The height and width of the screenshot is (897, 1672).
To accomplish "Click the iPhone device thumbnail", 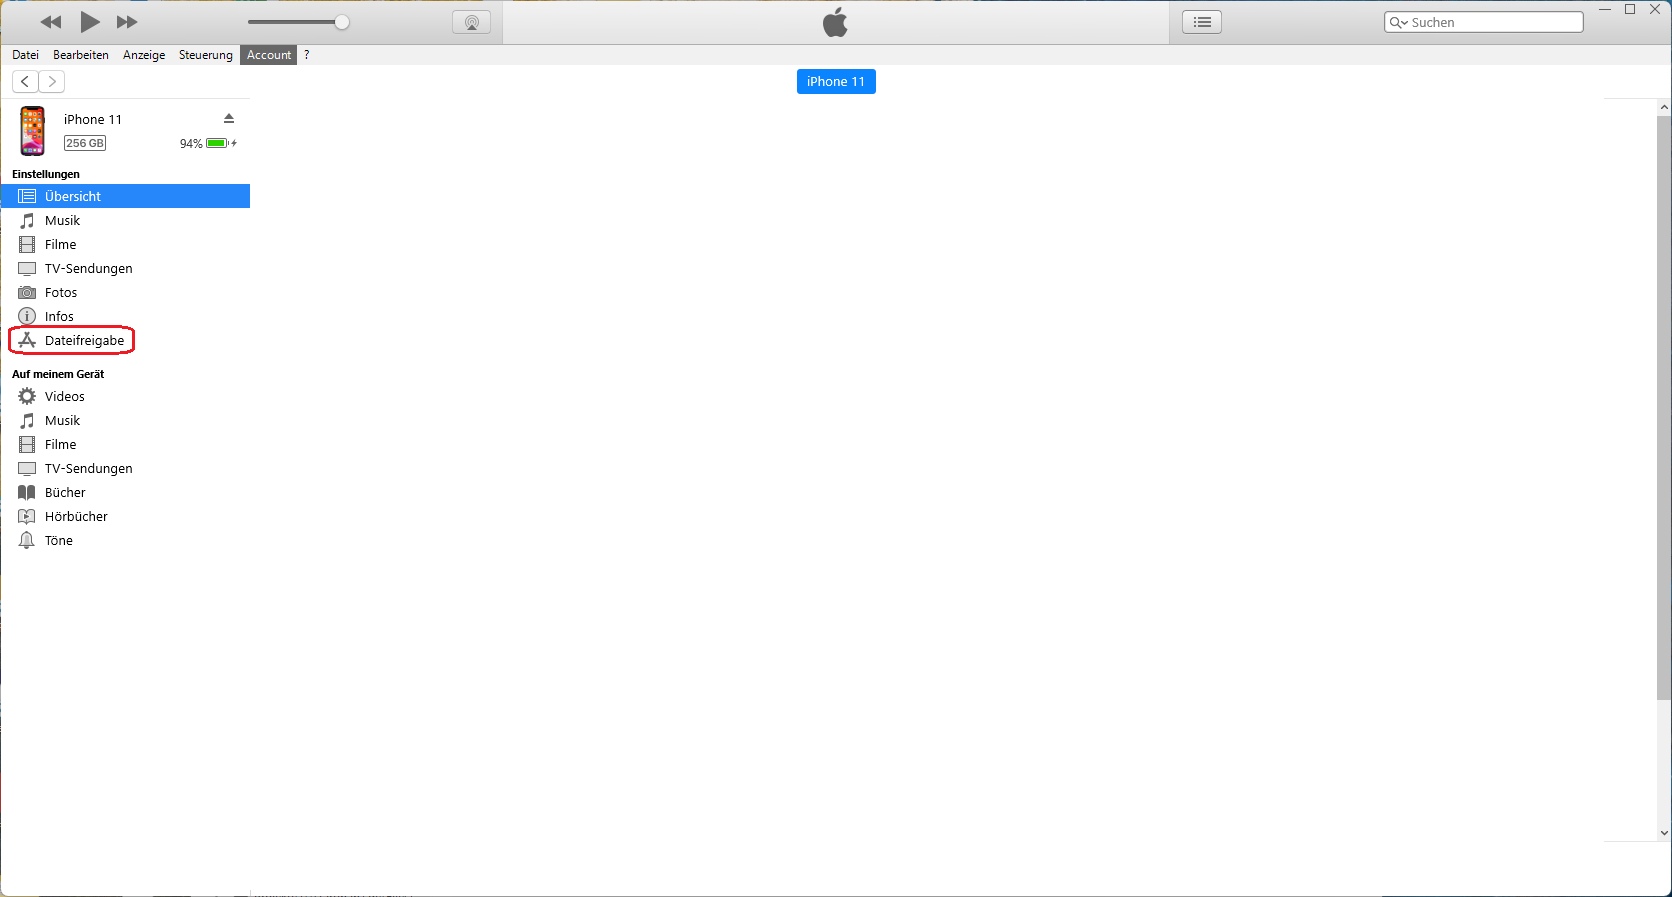I will coord(33,131).
